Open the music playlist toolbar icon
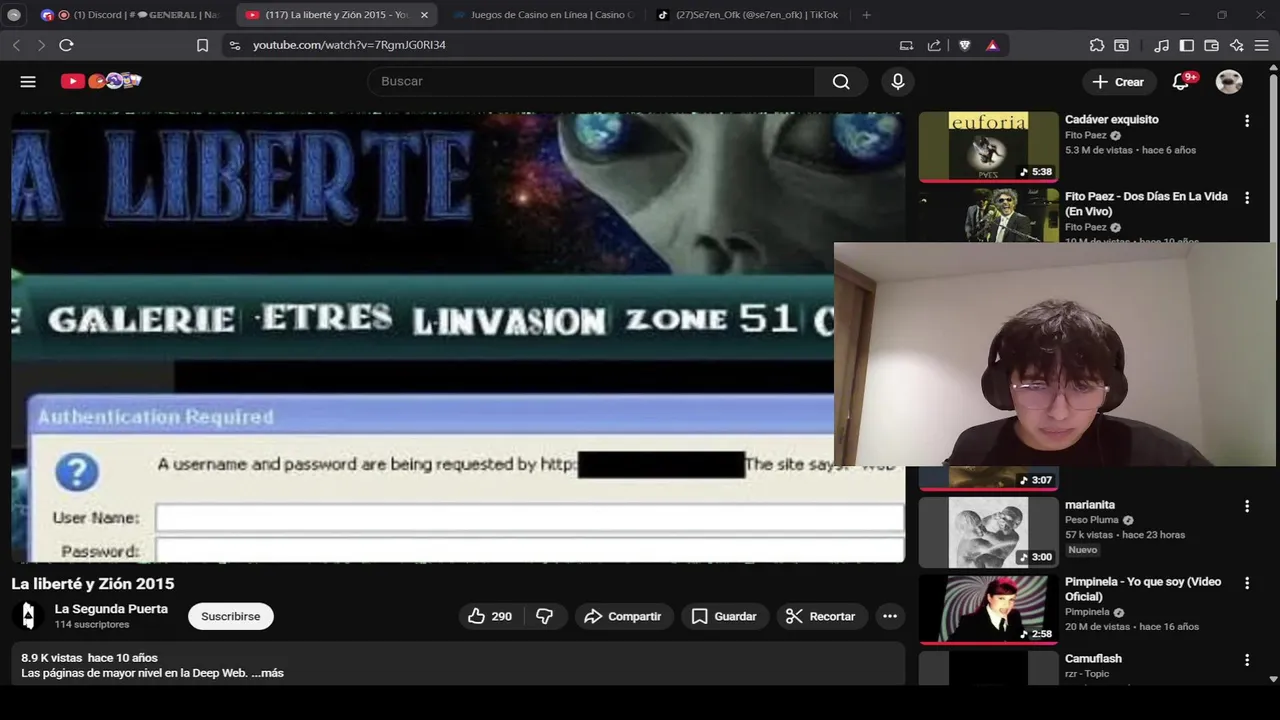 [x=1161, y=45]
